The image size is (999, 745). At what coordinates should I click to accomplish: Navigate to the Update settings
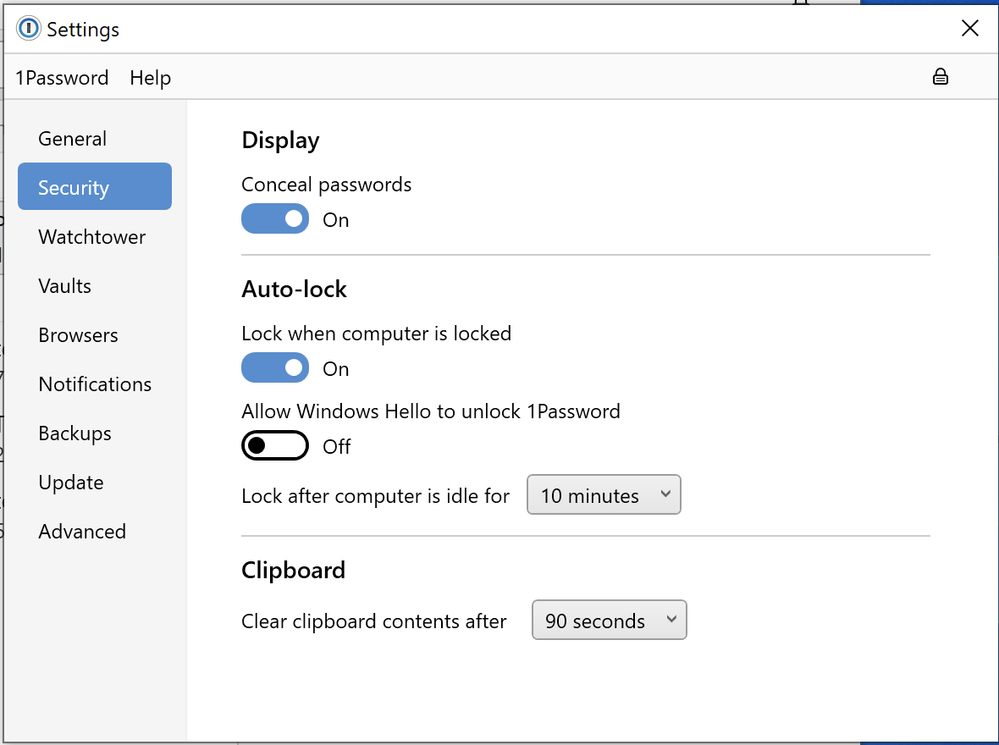coord(71,482)
